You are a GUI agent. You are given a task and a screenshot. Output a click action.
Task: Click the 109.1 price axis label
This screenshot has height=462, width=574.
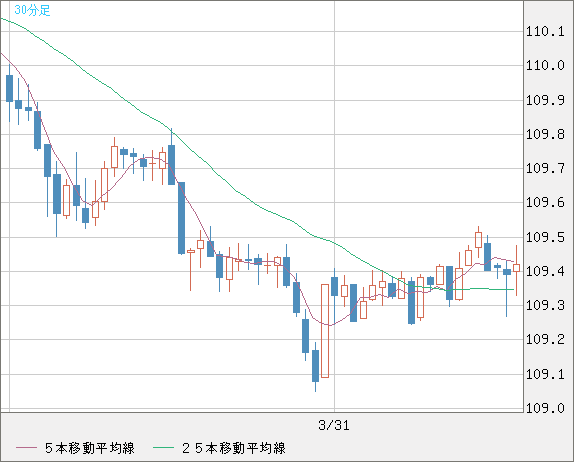545,374
